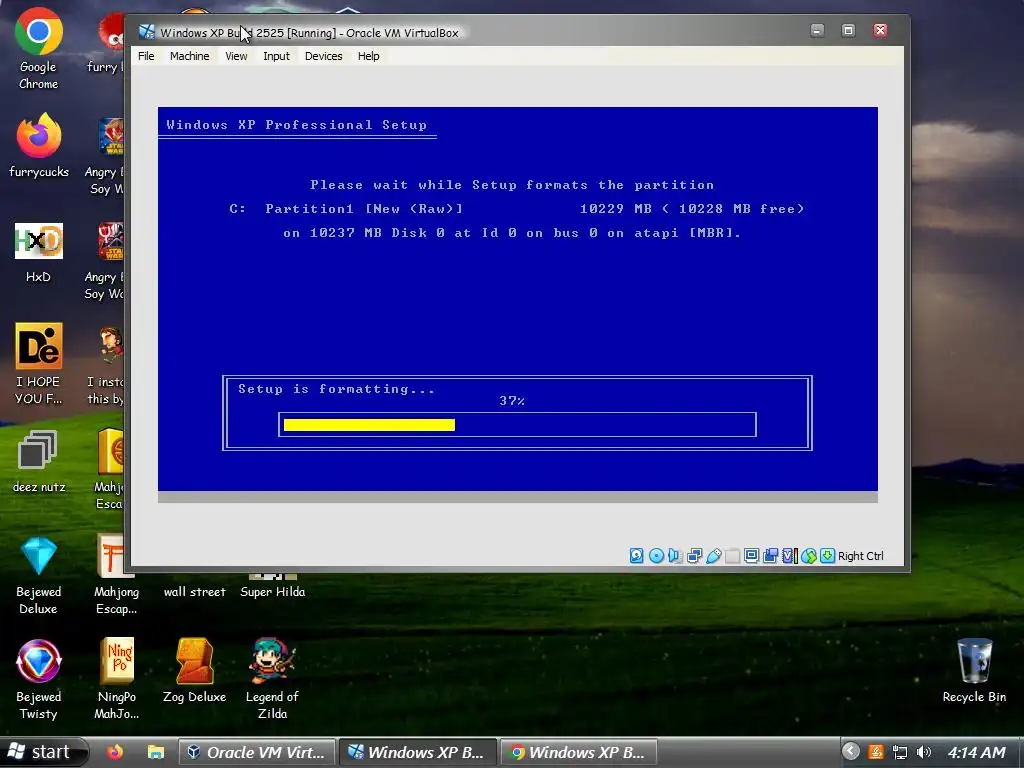Select the wall street desktop label
This screenshot has height=768, width=1024.
pyautogui.click(x=195, y=592)
